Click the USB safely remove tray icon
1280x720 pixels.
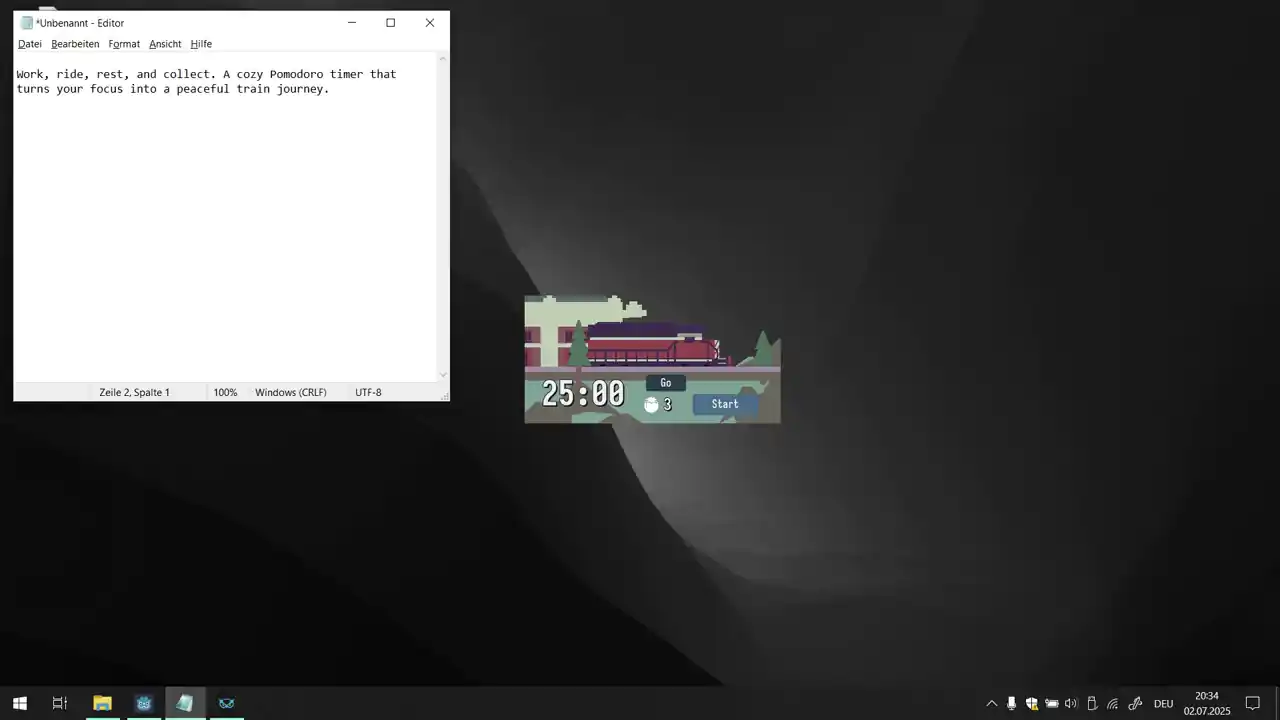(1092, 703)
